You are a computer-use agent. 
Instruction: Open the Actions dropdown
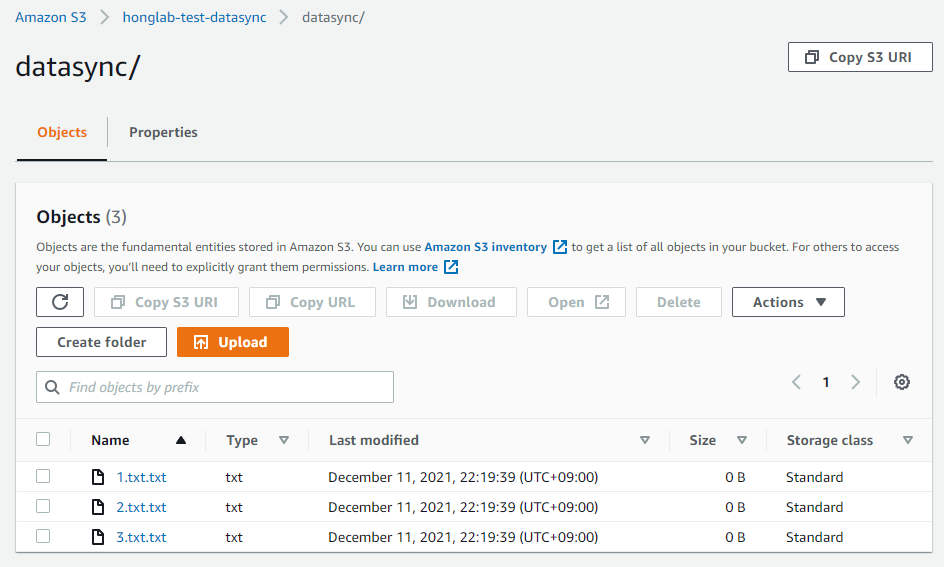click(788, 302)
